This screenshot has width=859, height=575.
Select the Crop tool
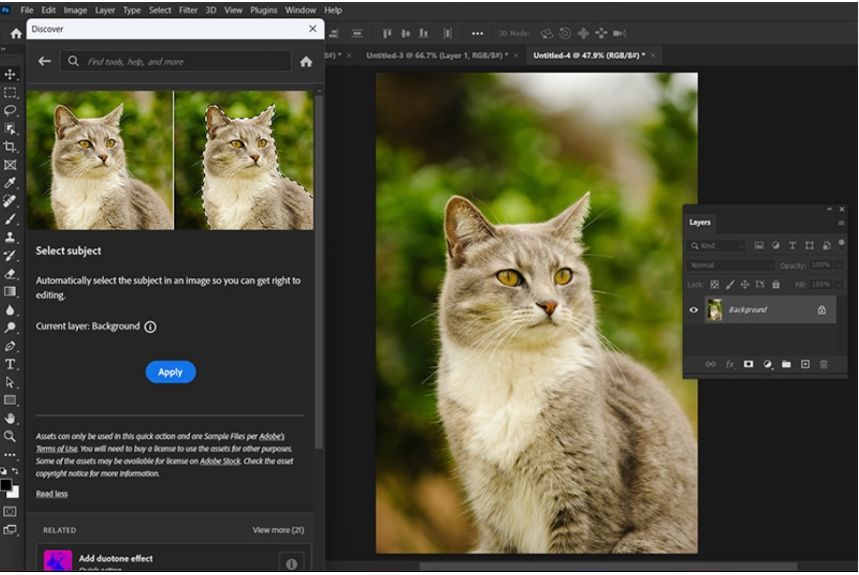coord(11,147)
